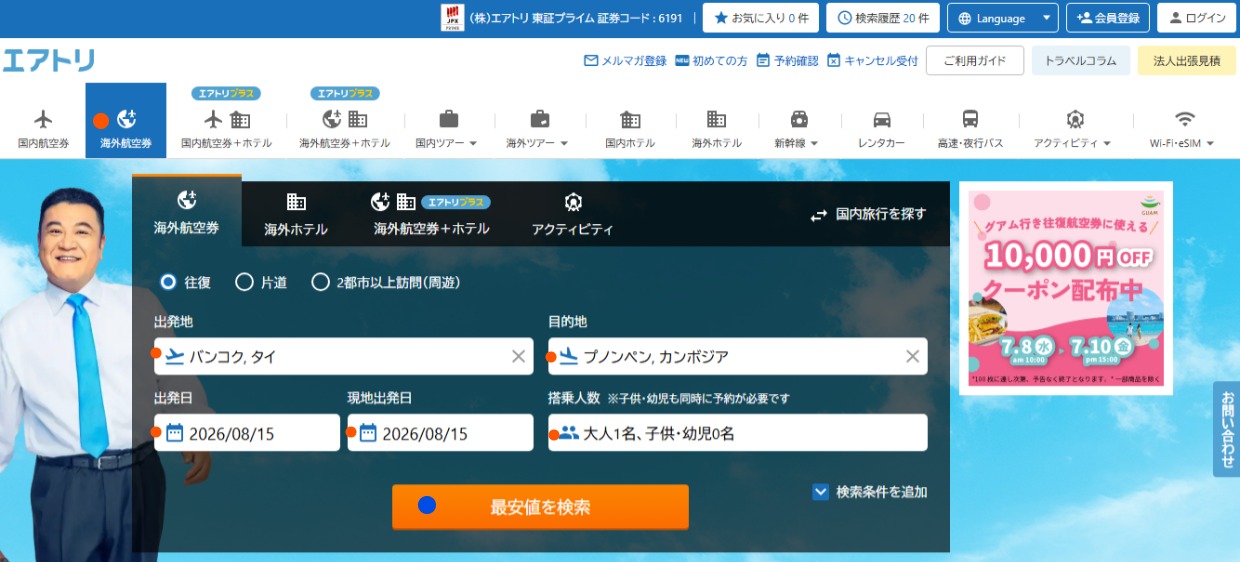
Task: Click 国内旅行を探す switch link
Action: [868, 214]
